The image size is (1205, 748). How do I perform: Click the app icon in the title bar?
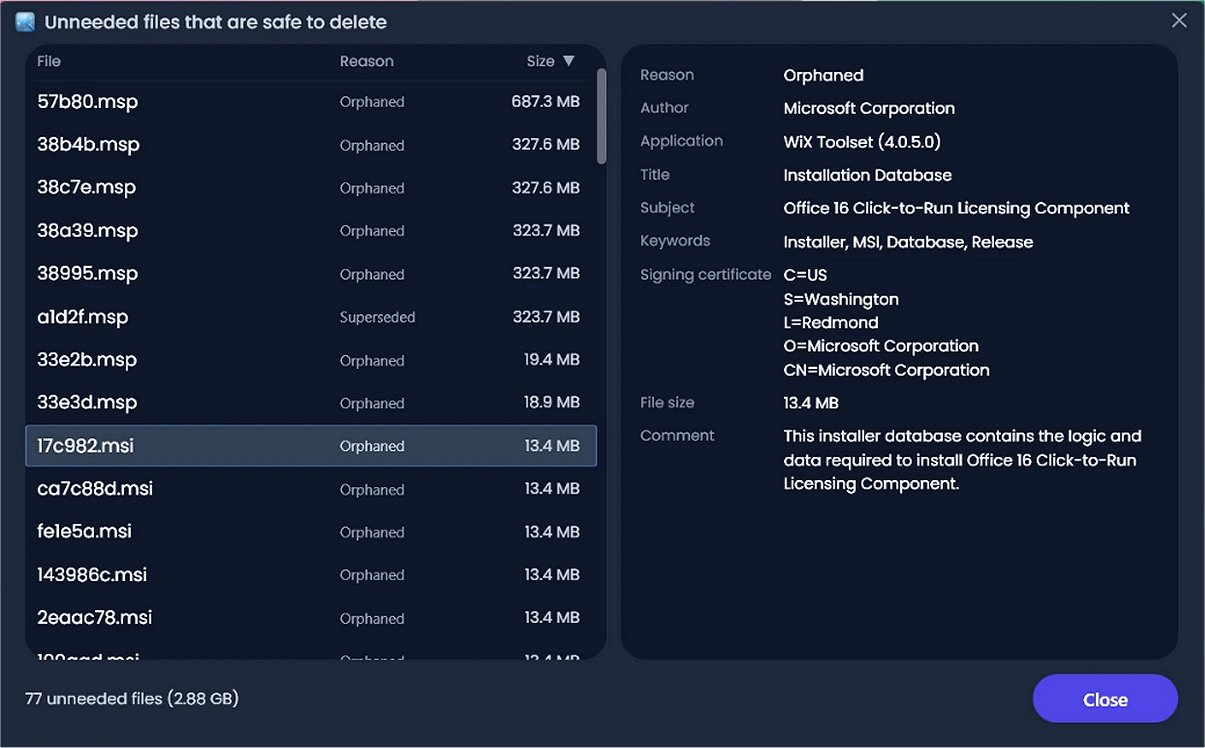coord(25,22)
